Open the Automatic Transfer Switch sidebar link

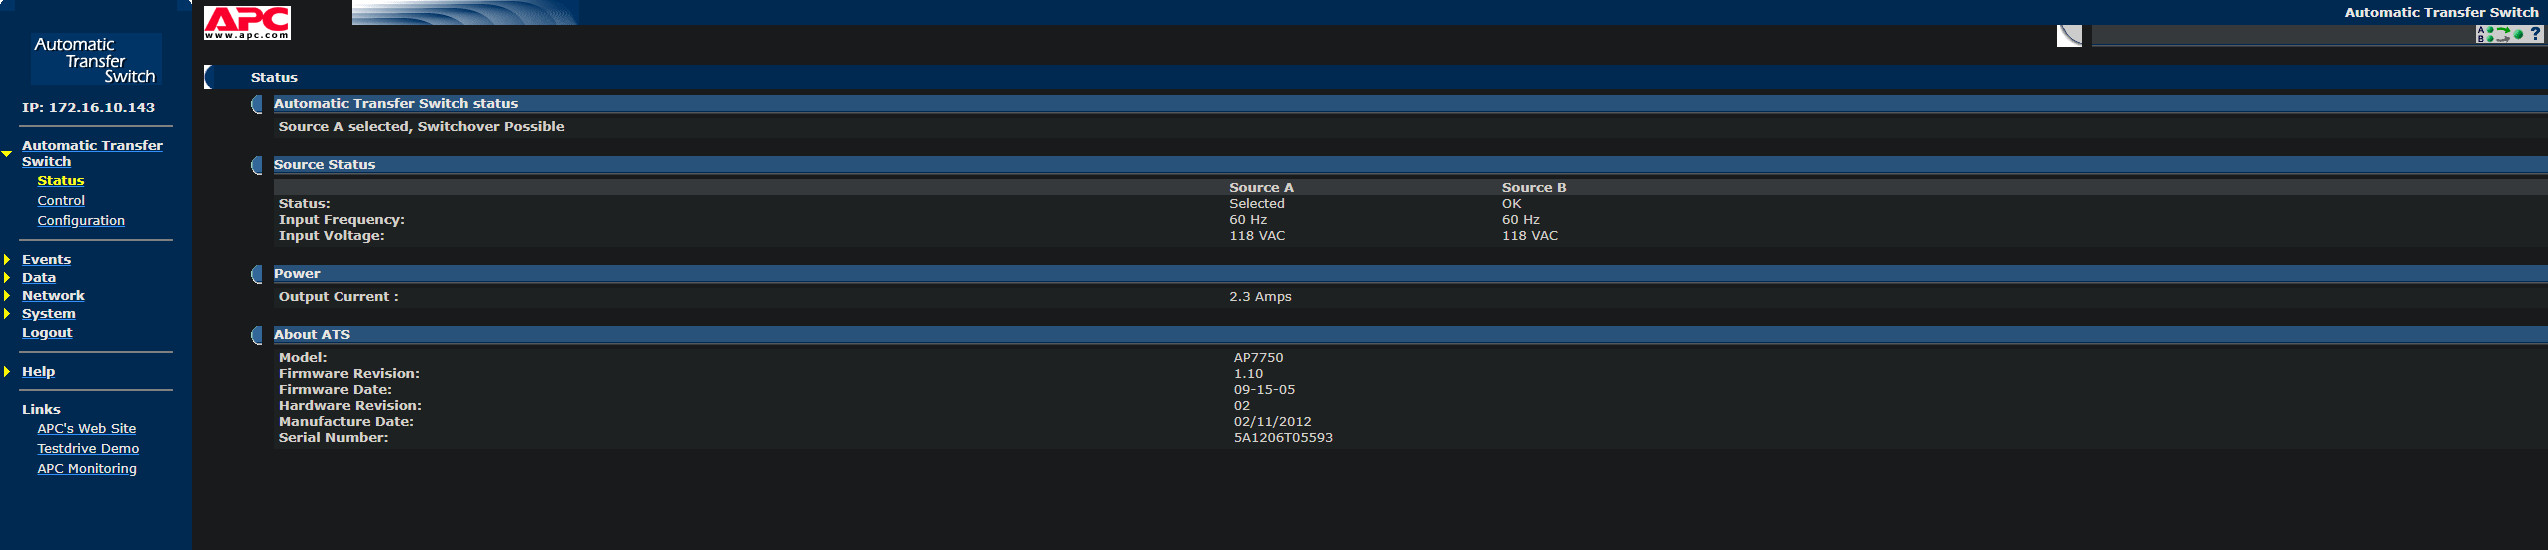(x=92, y=153)
